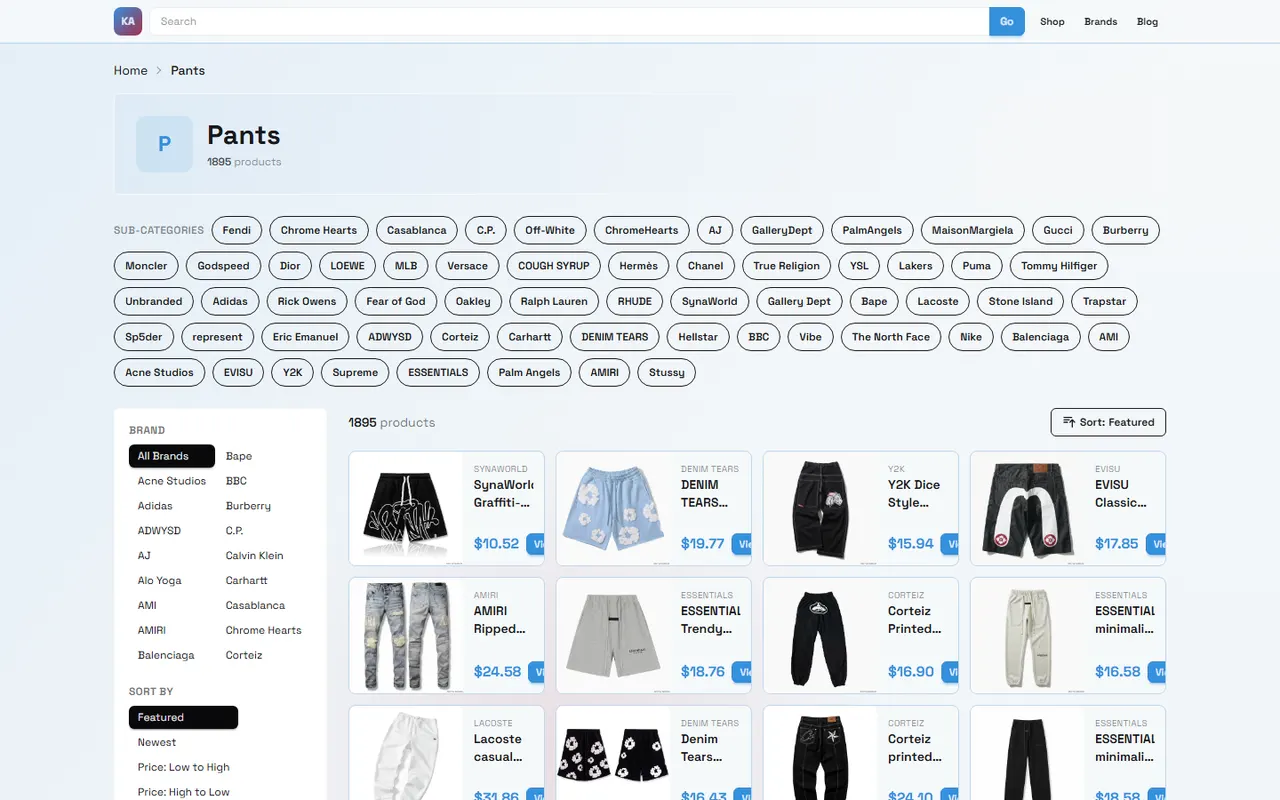
Task: Select the Fendi sub-category chip
Action: click(x=237, y=230)
